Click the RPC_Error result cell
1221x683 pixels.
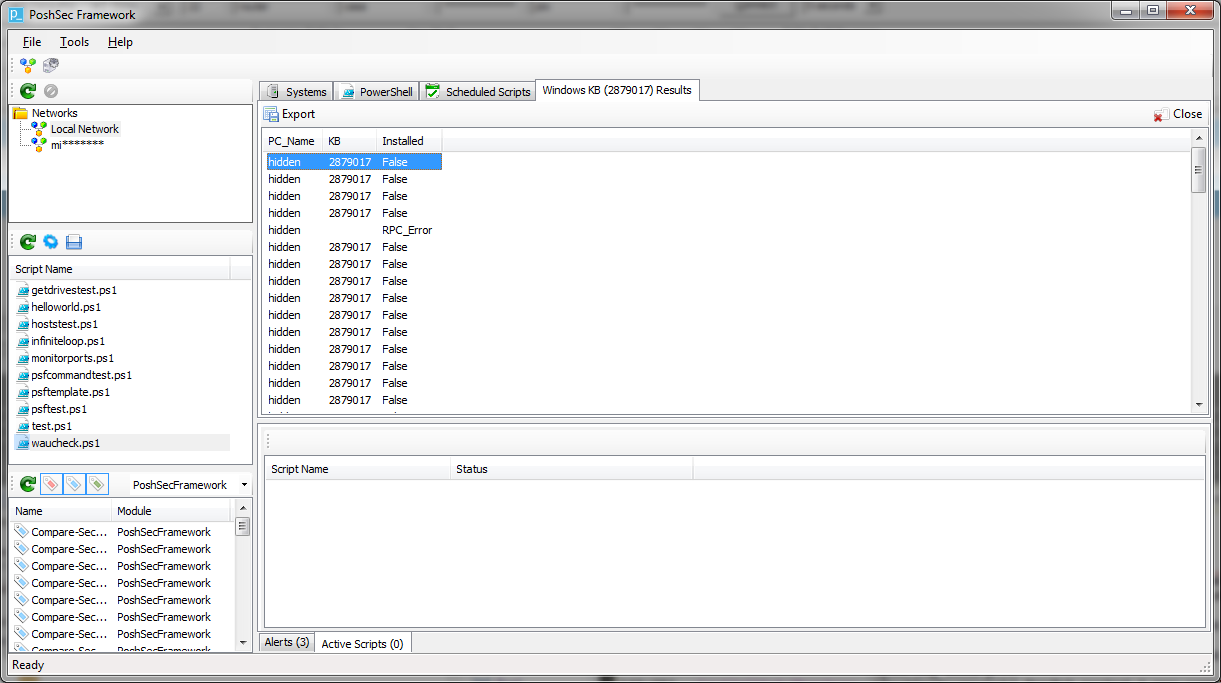pyautogui.click(x=407, y=230)
